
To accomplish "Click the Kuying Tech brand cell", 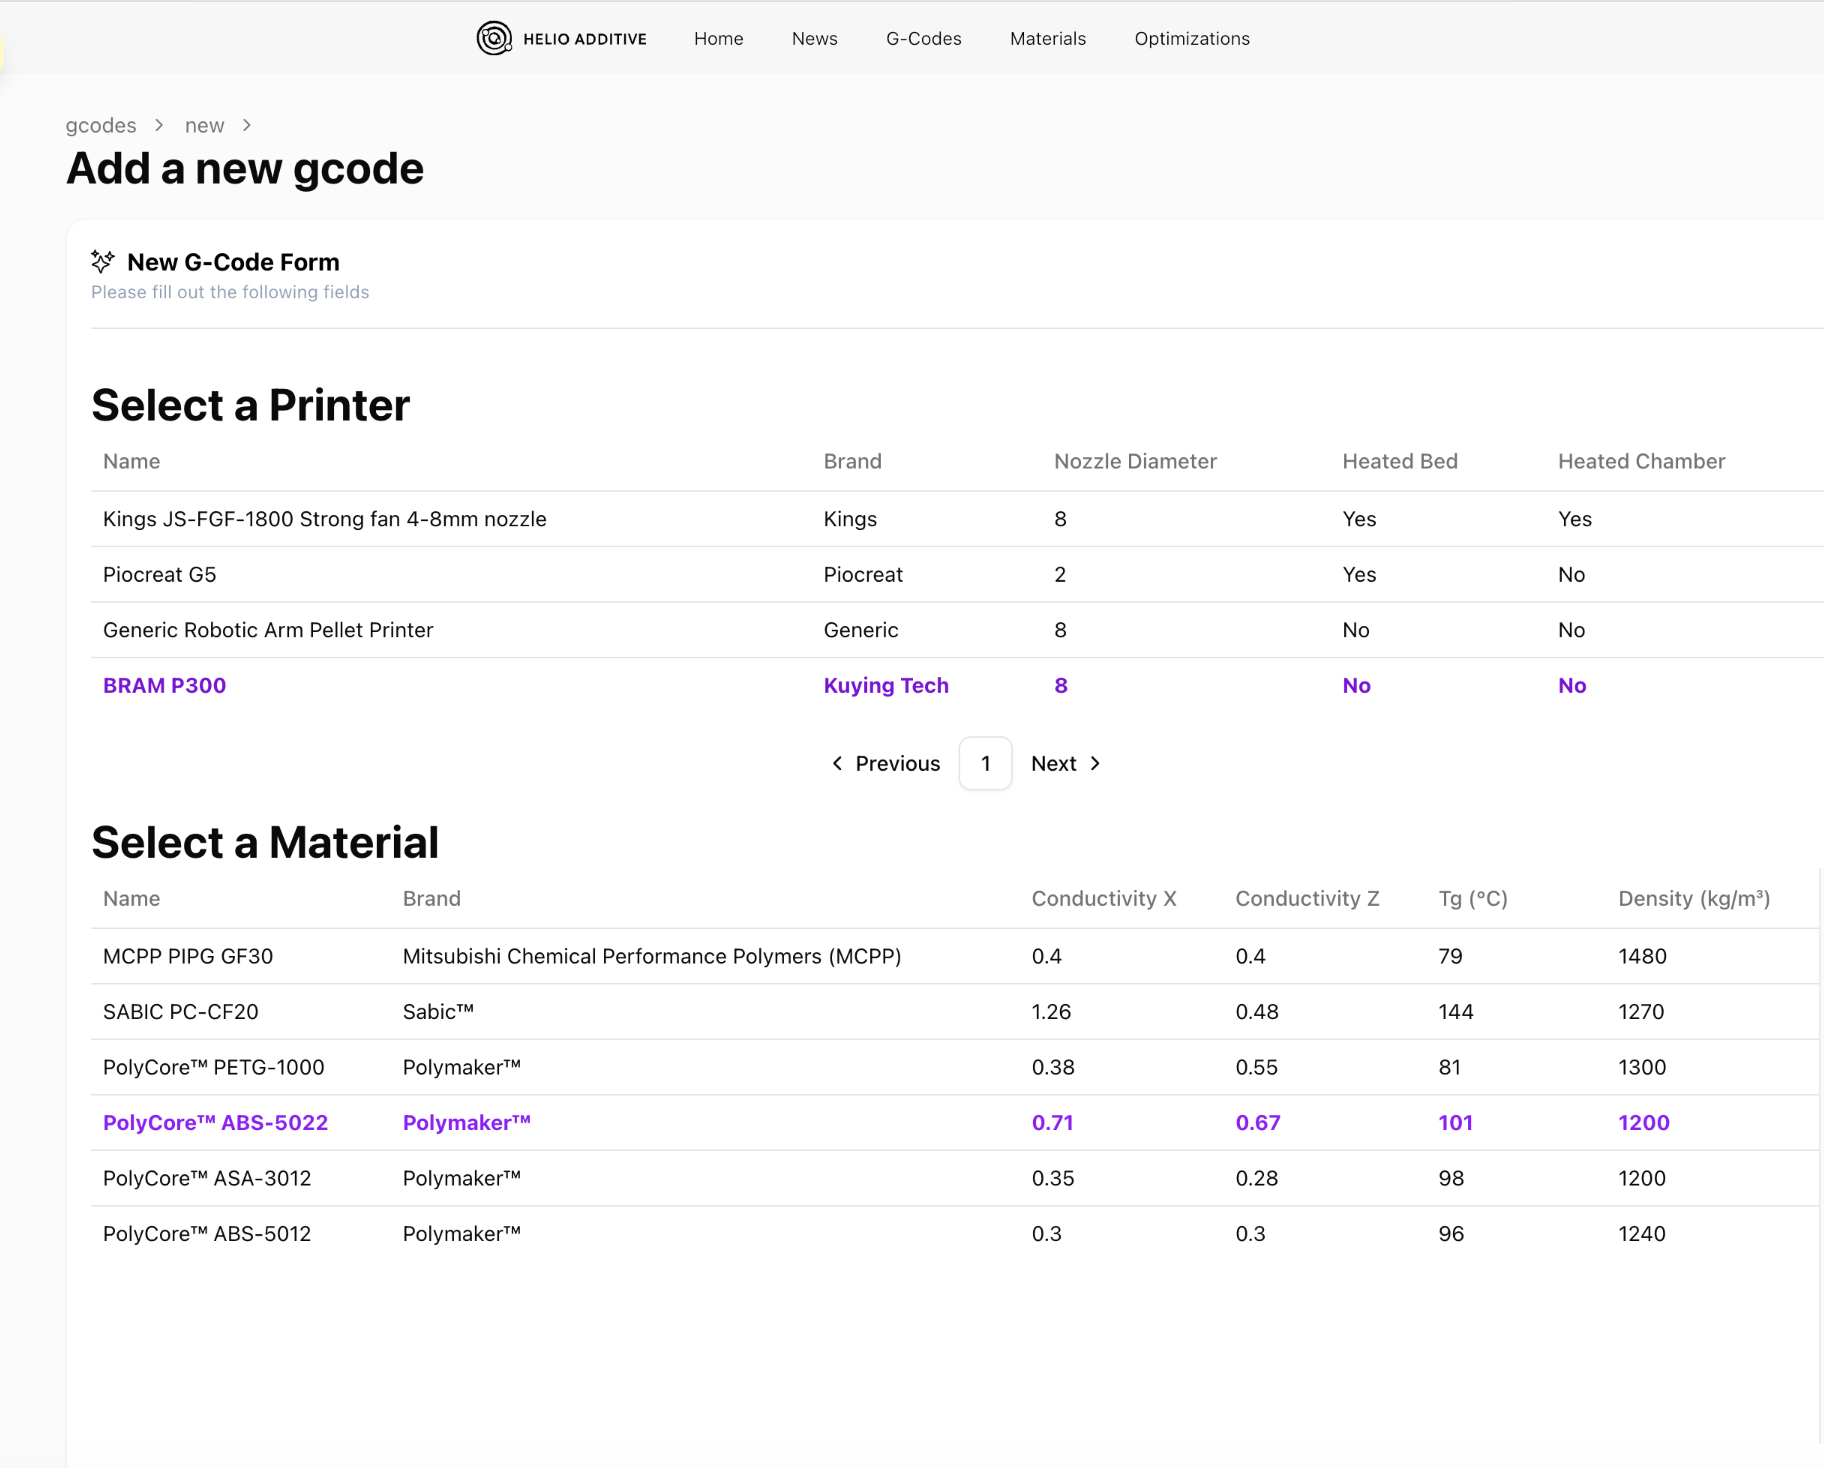I will (886, 685).
